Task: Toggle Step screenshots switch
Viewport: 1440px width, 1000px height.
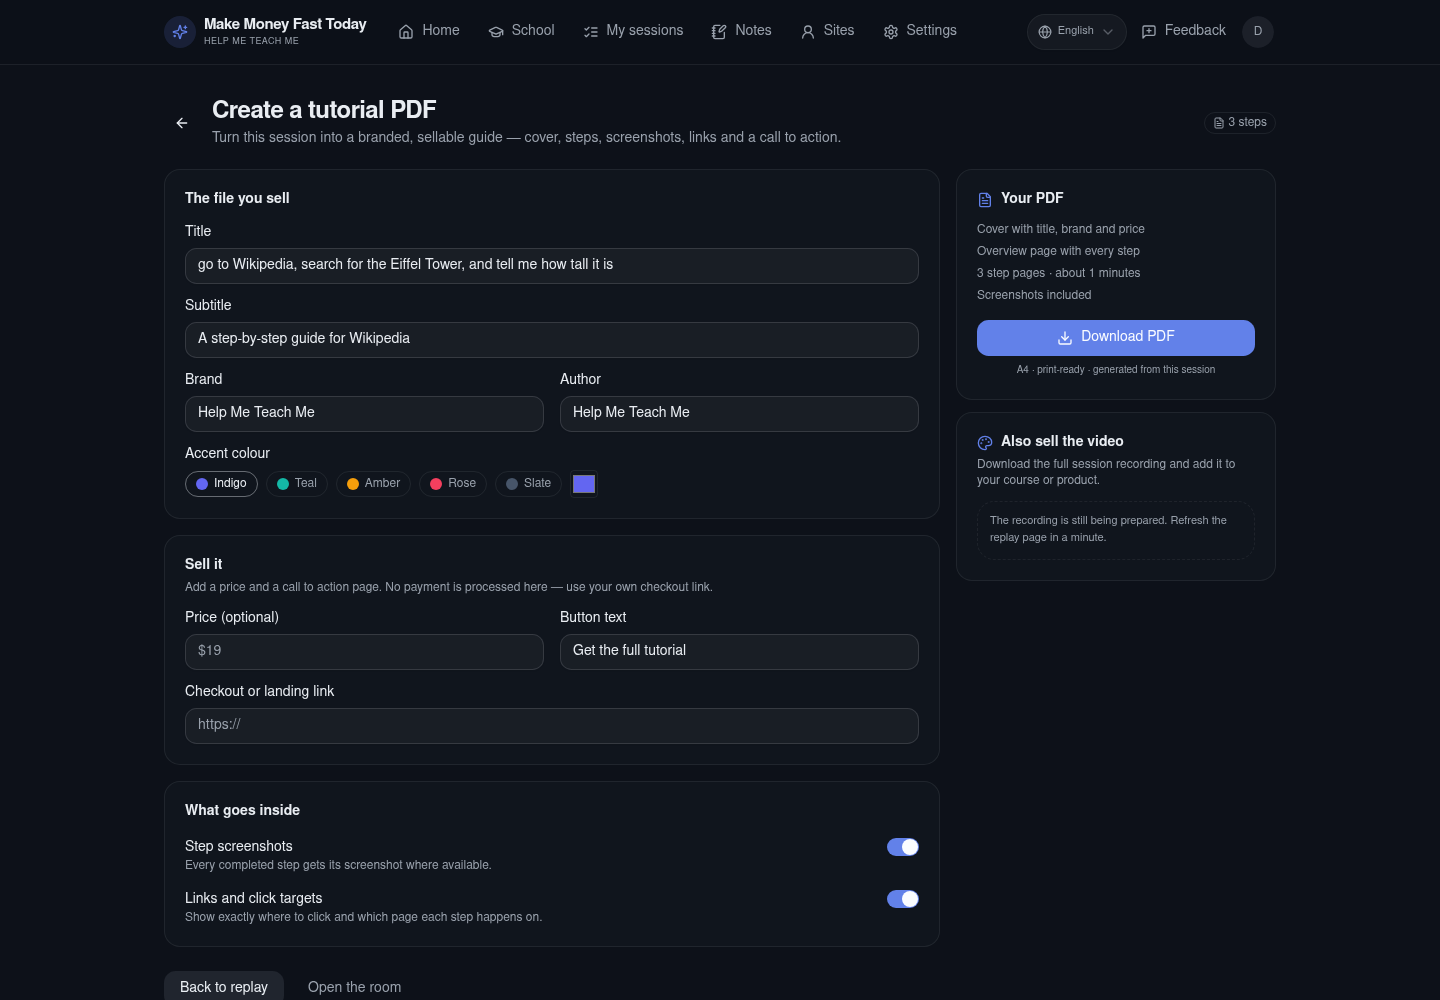Action: pyautogui.click(x=903, y=847)
